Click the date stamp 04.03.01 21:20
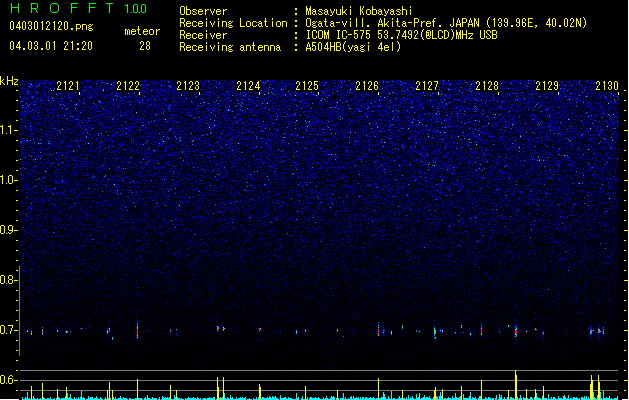629x400 pixels. click(51, 46)
